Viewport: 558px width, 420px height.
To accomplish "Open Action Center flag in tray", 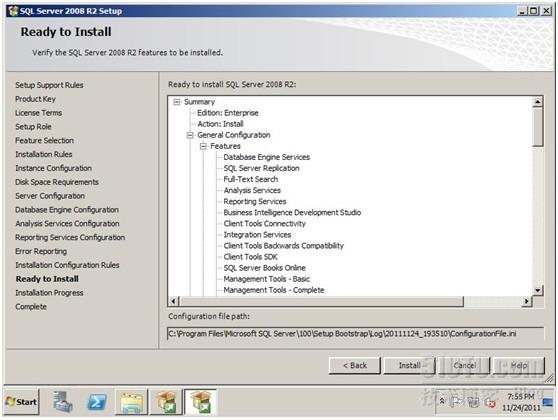I will [x=456, y=402].
